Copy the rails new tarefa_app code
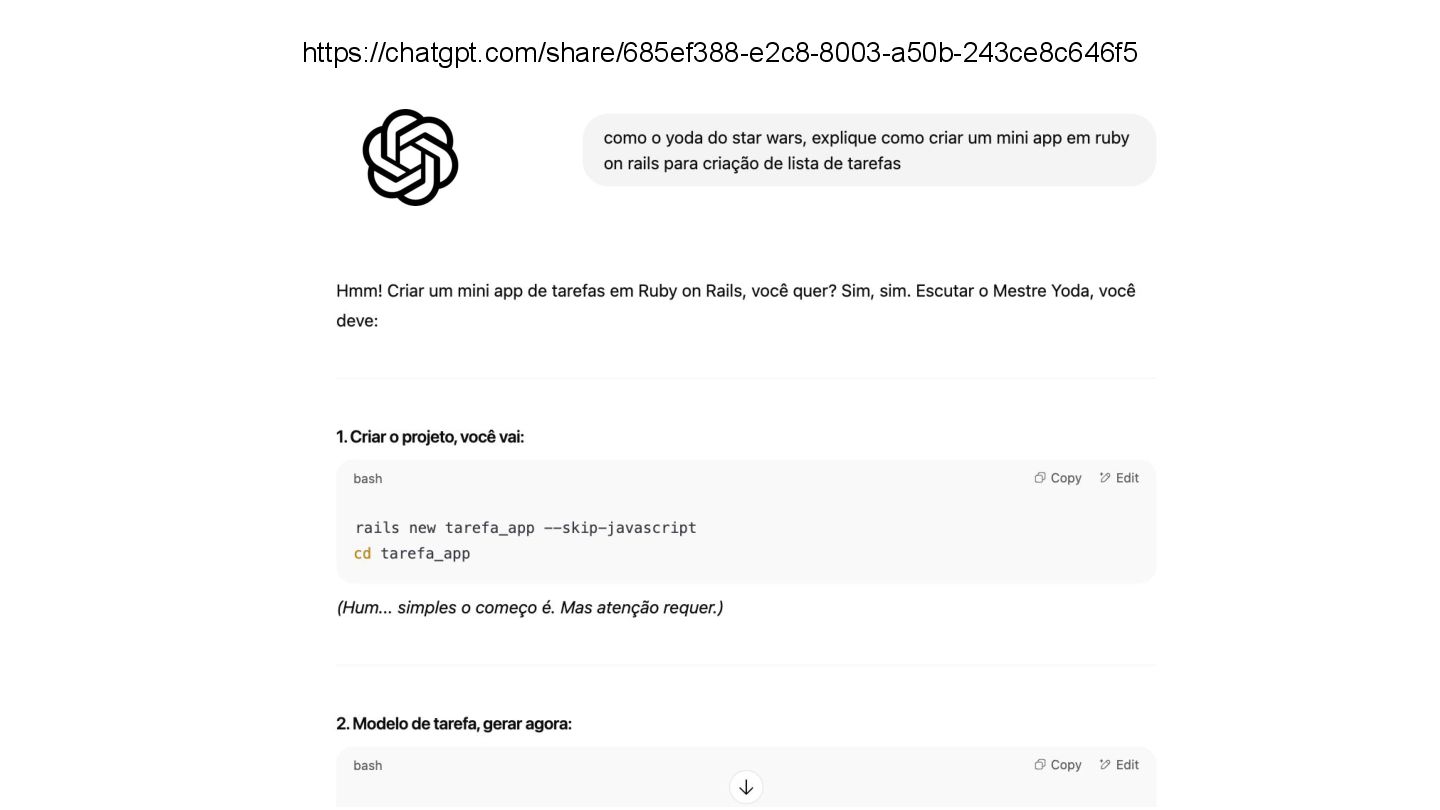 pyautogui.click(x=1058, y=478)
